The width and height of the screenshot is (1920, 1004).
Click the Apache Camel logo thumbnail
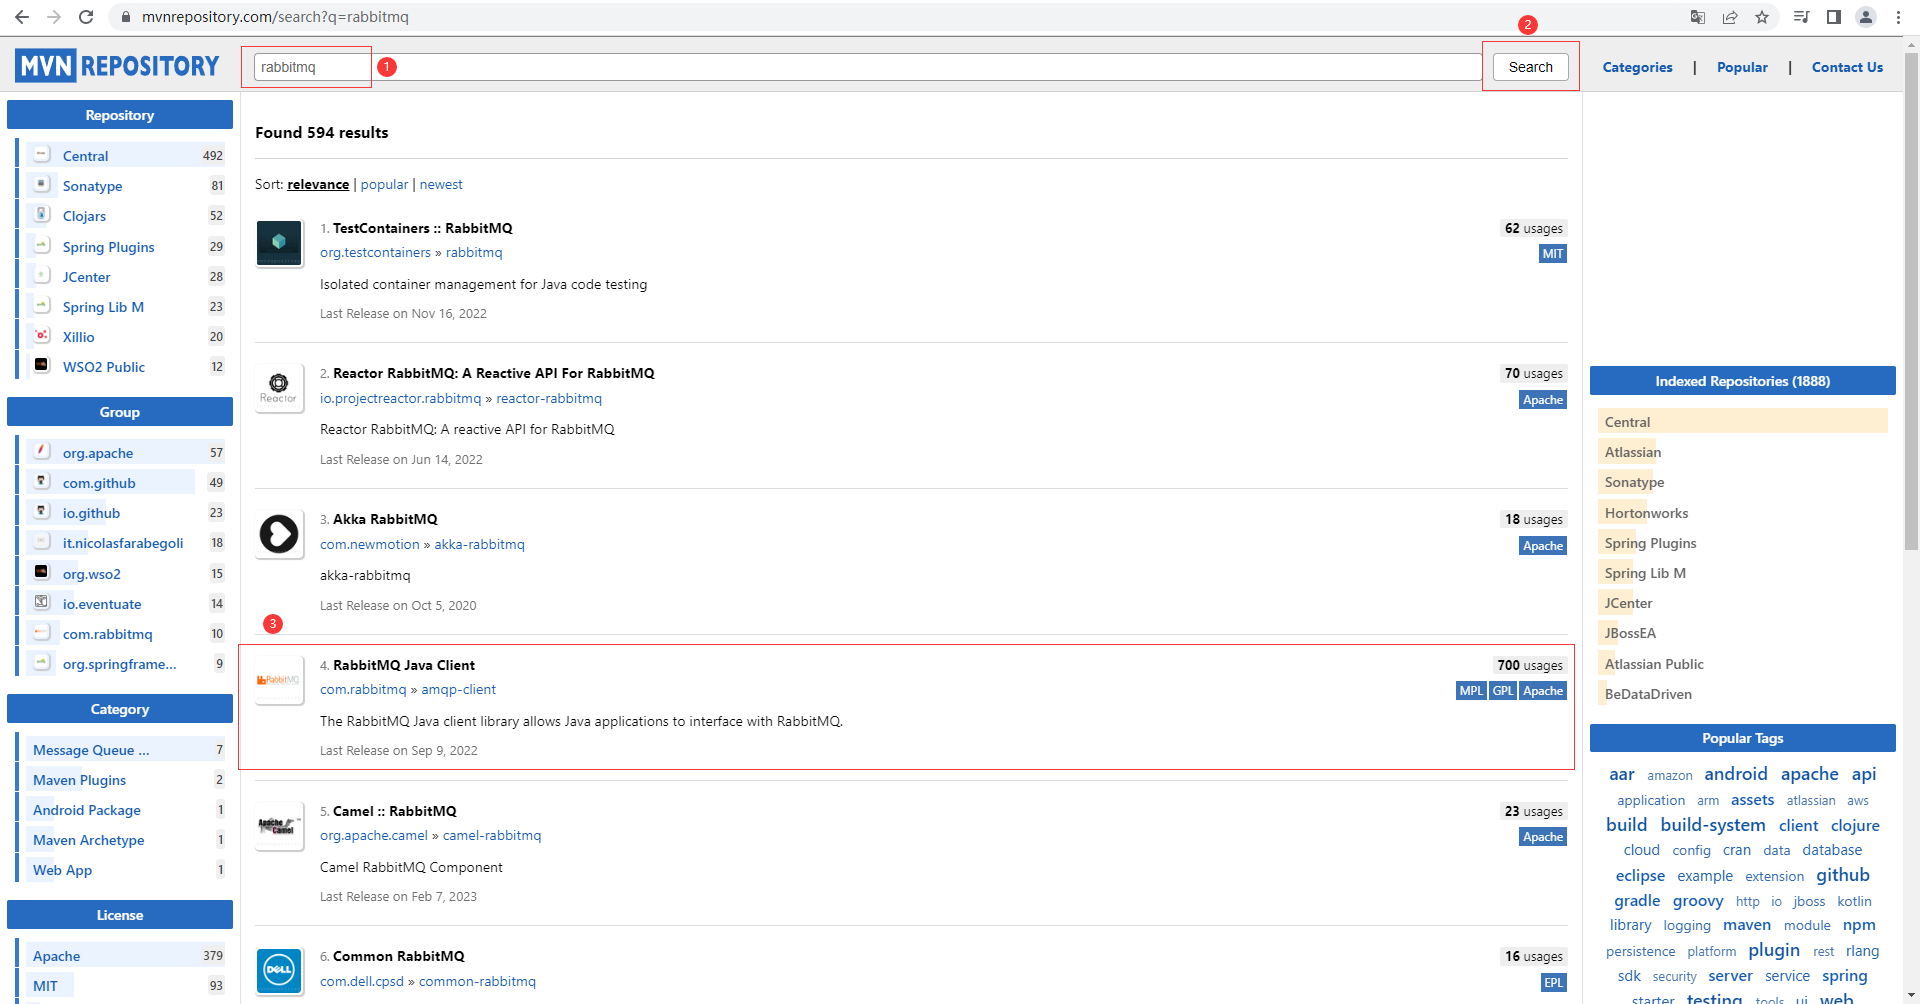[x=279, y=826]
